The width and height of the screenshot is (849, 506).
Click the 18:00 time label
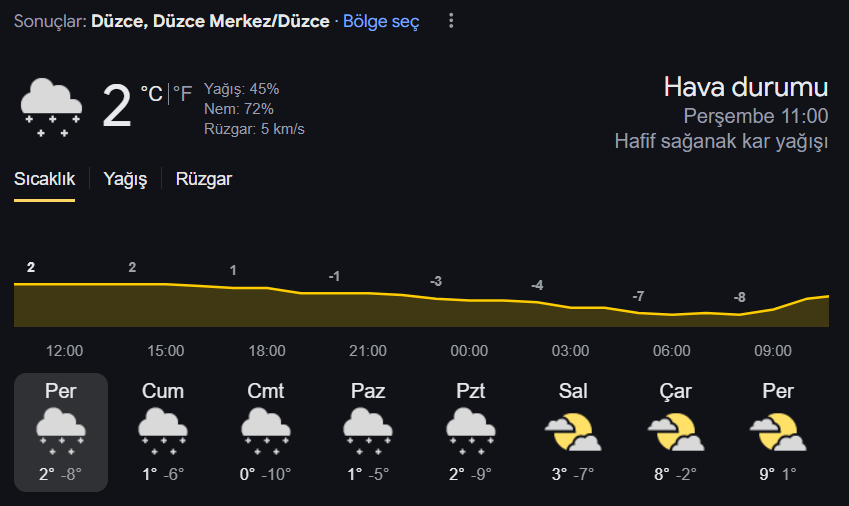point(266,351)
